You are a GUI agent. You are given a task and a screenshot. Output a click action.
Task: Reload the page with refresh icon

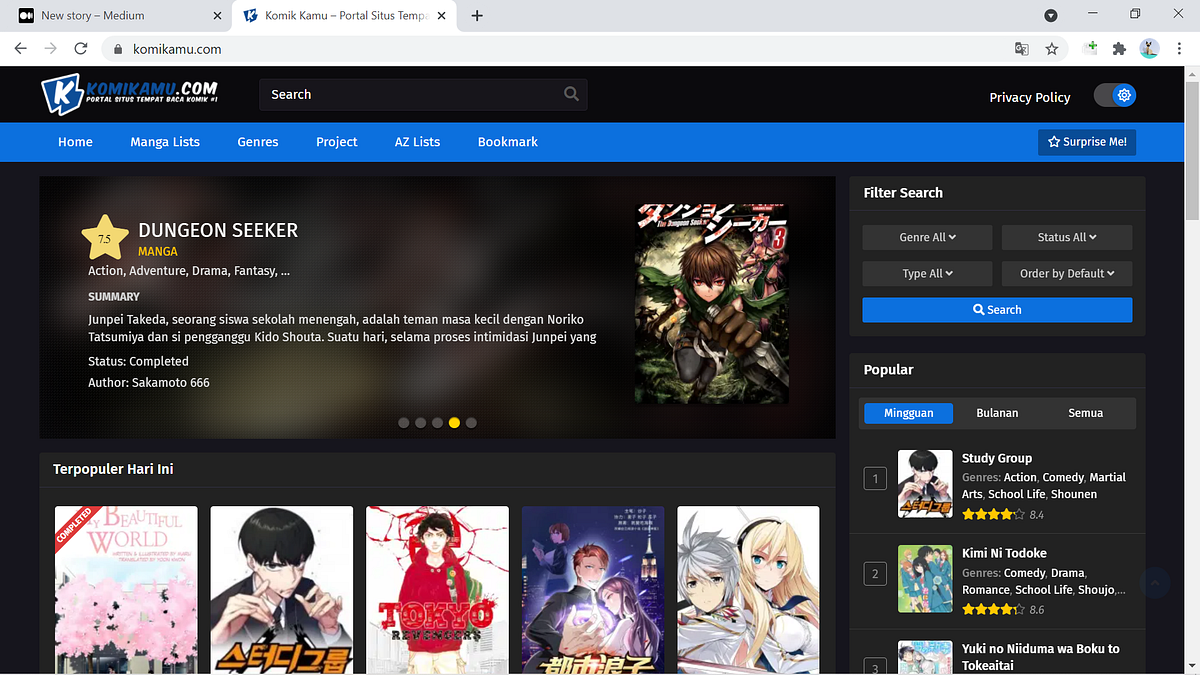81,48
